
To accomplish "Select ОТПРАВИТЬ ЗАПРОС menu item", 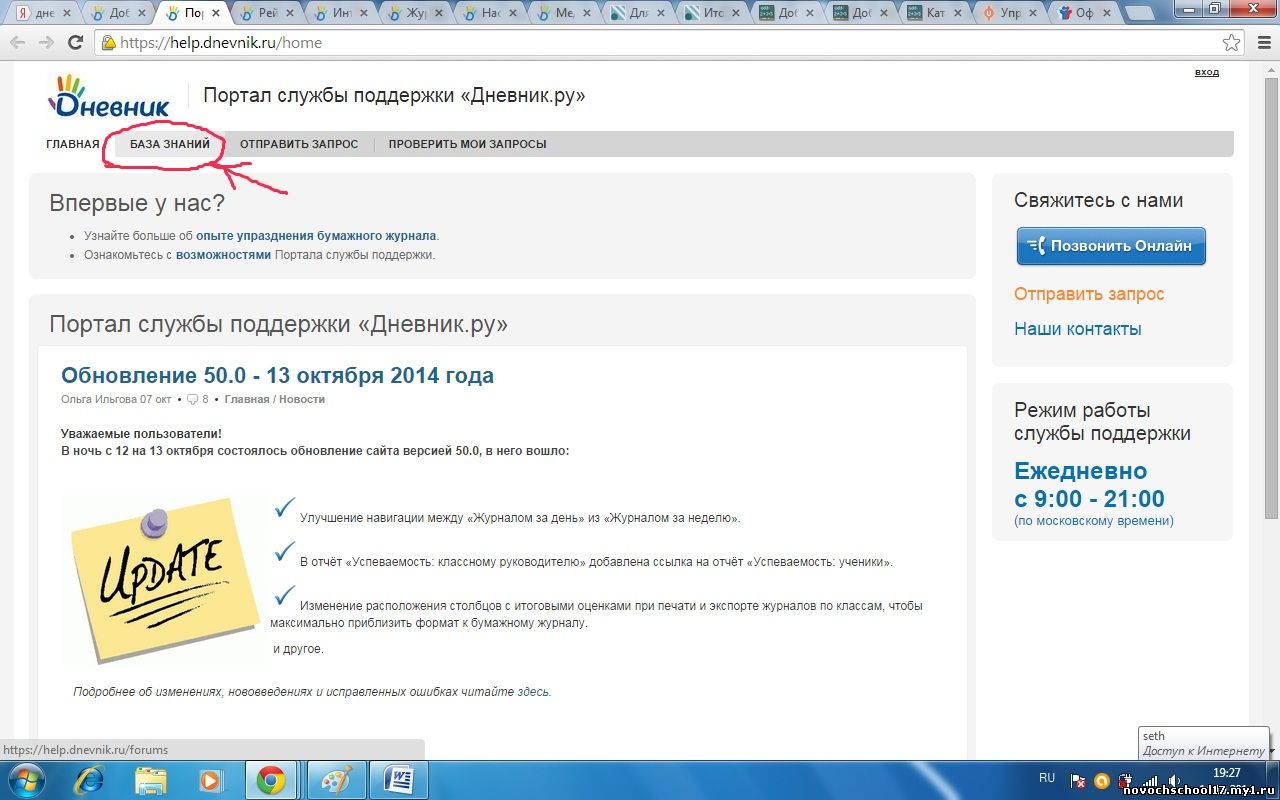I will (x=298, y=144).
